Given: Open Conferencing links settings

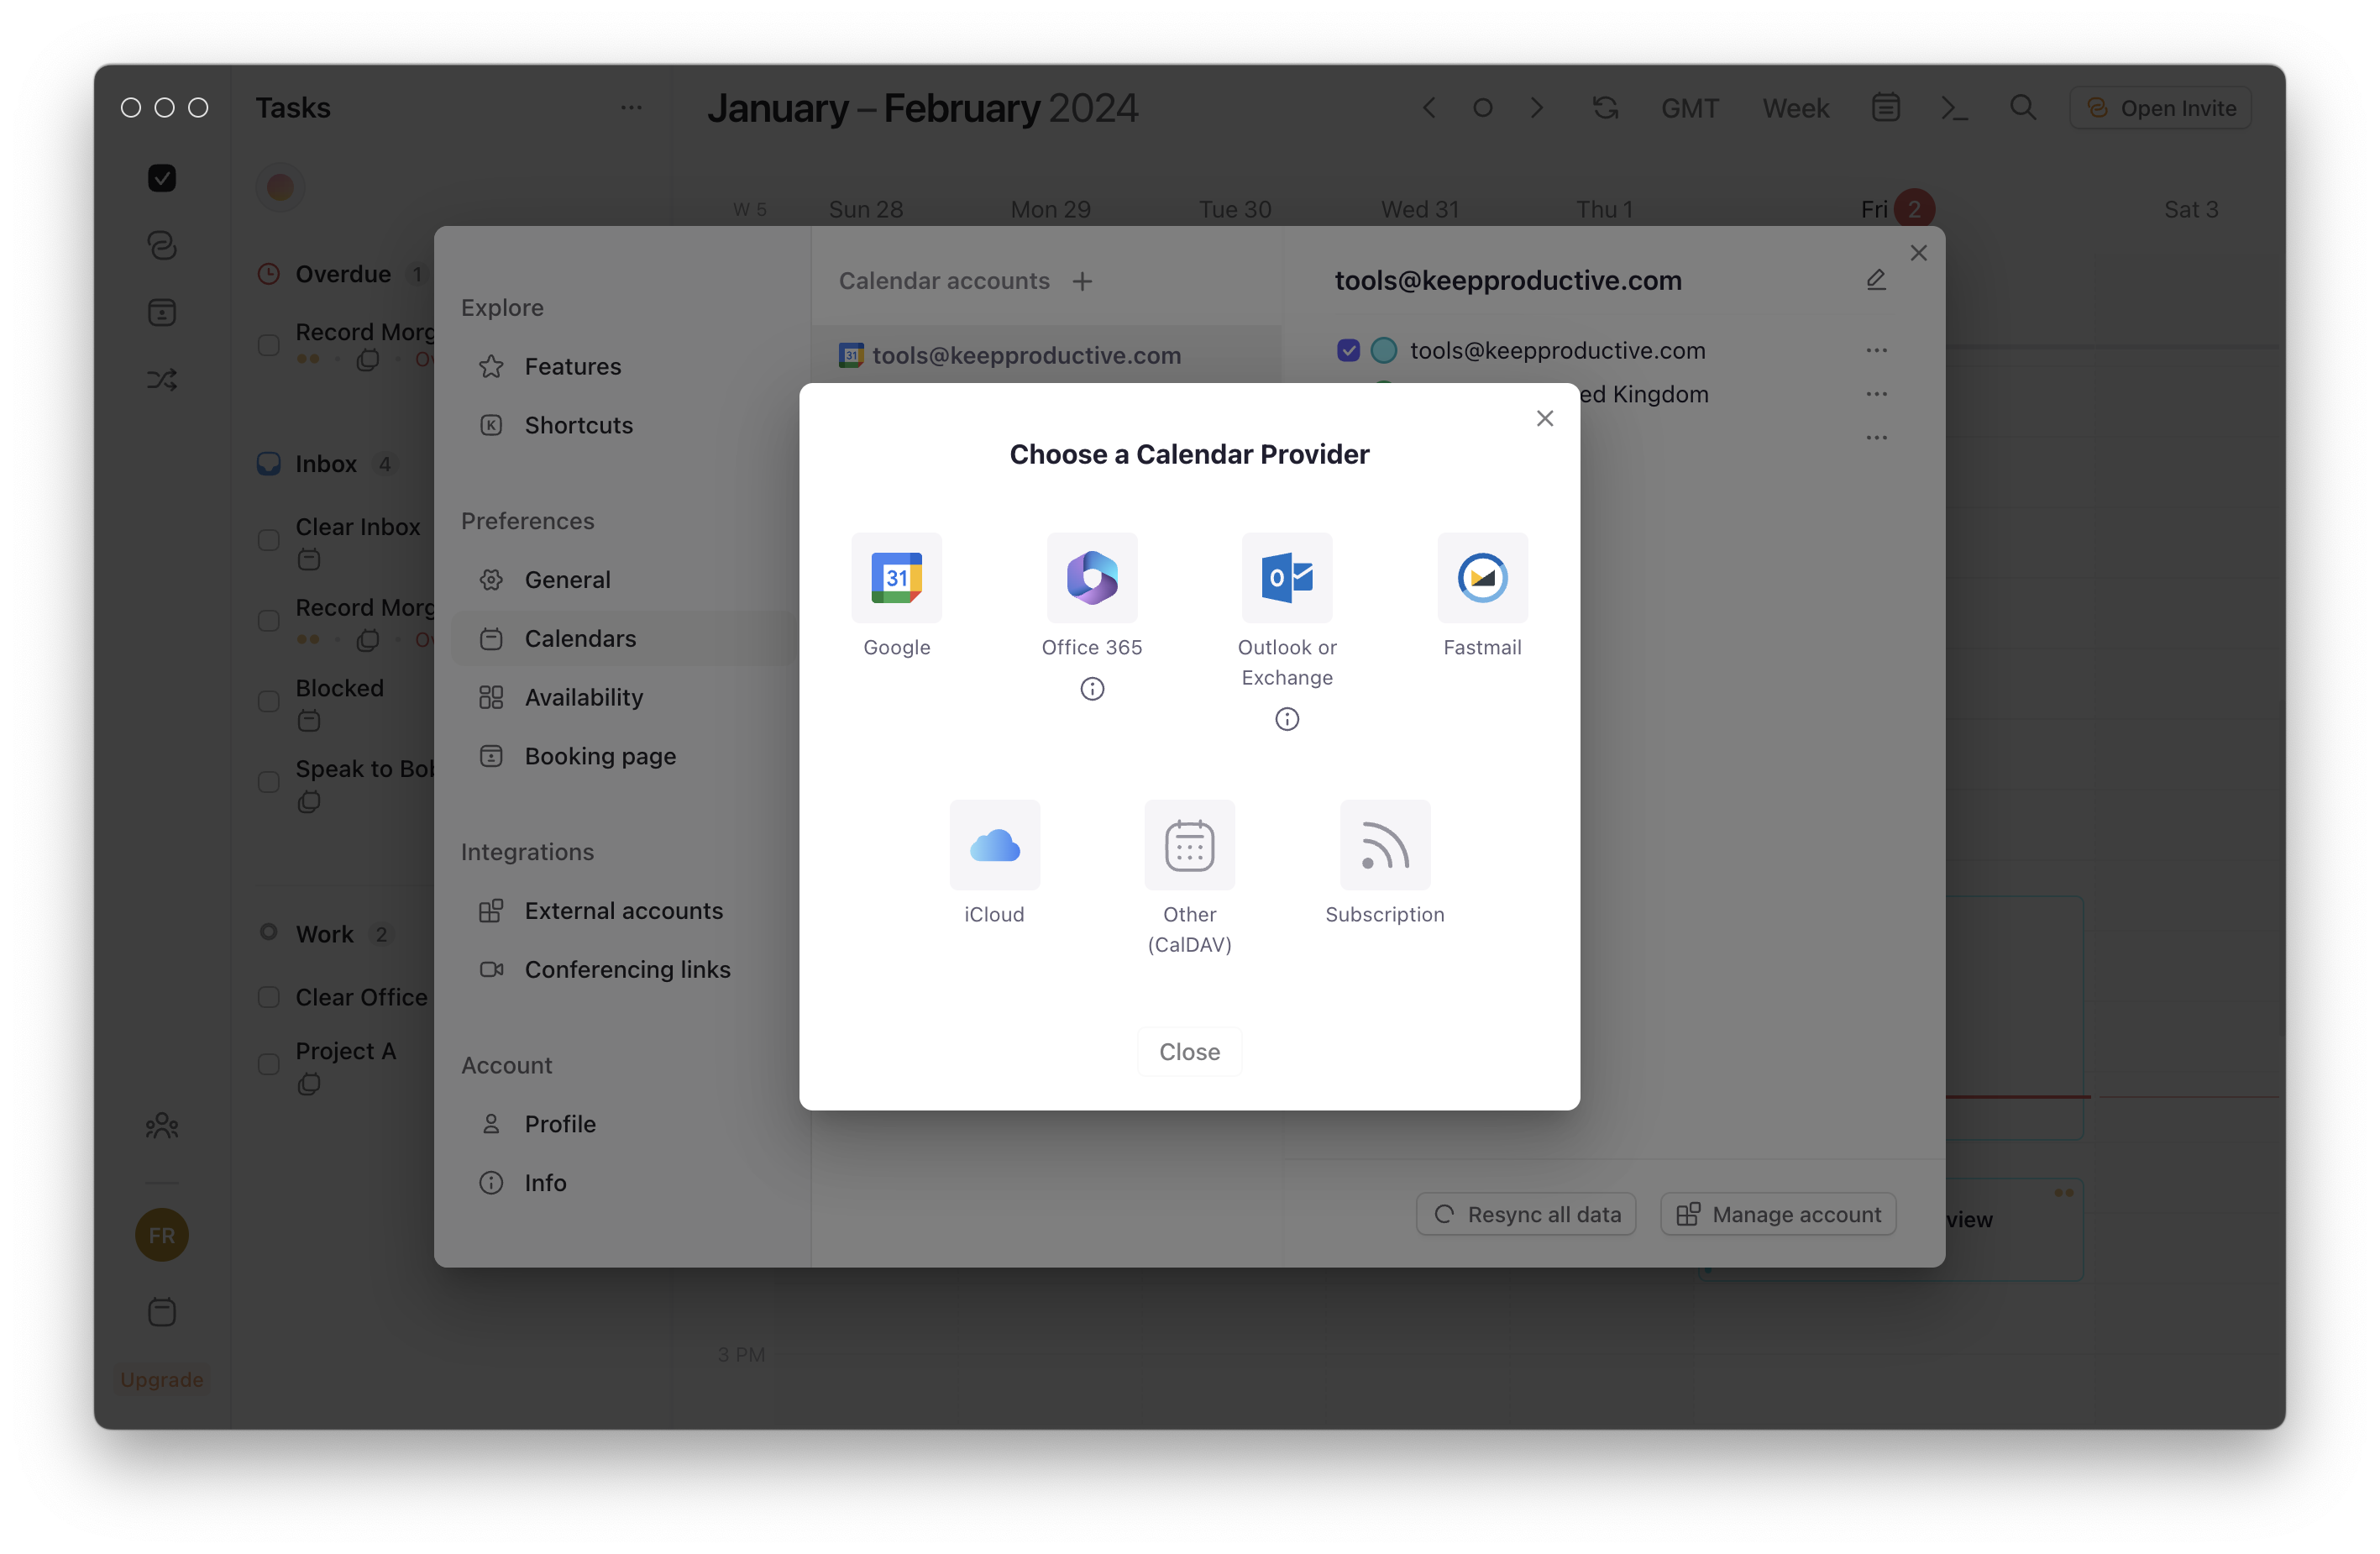Looking at the screenshot, I should coord(623,970).
